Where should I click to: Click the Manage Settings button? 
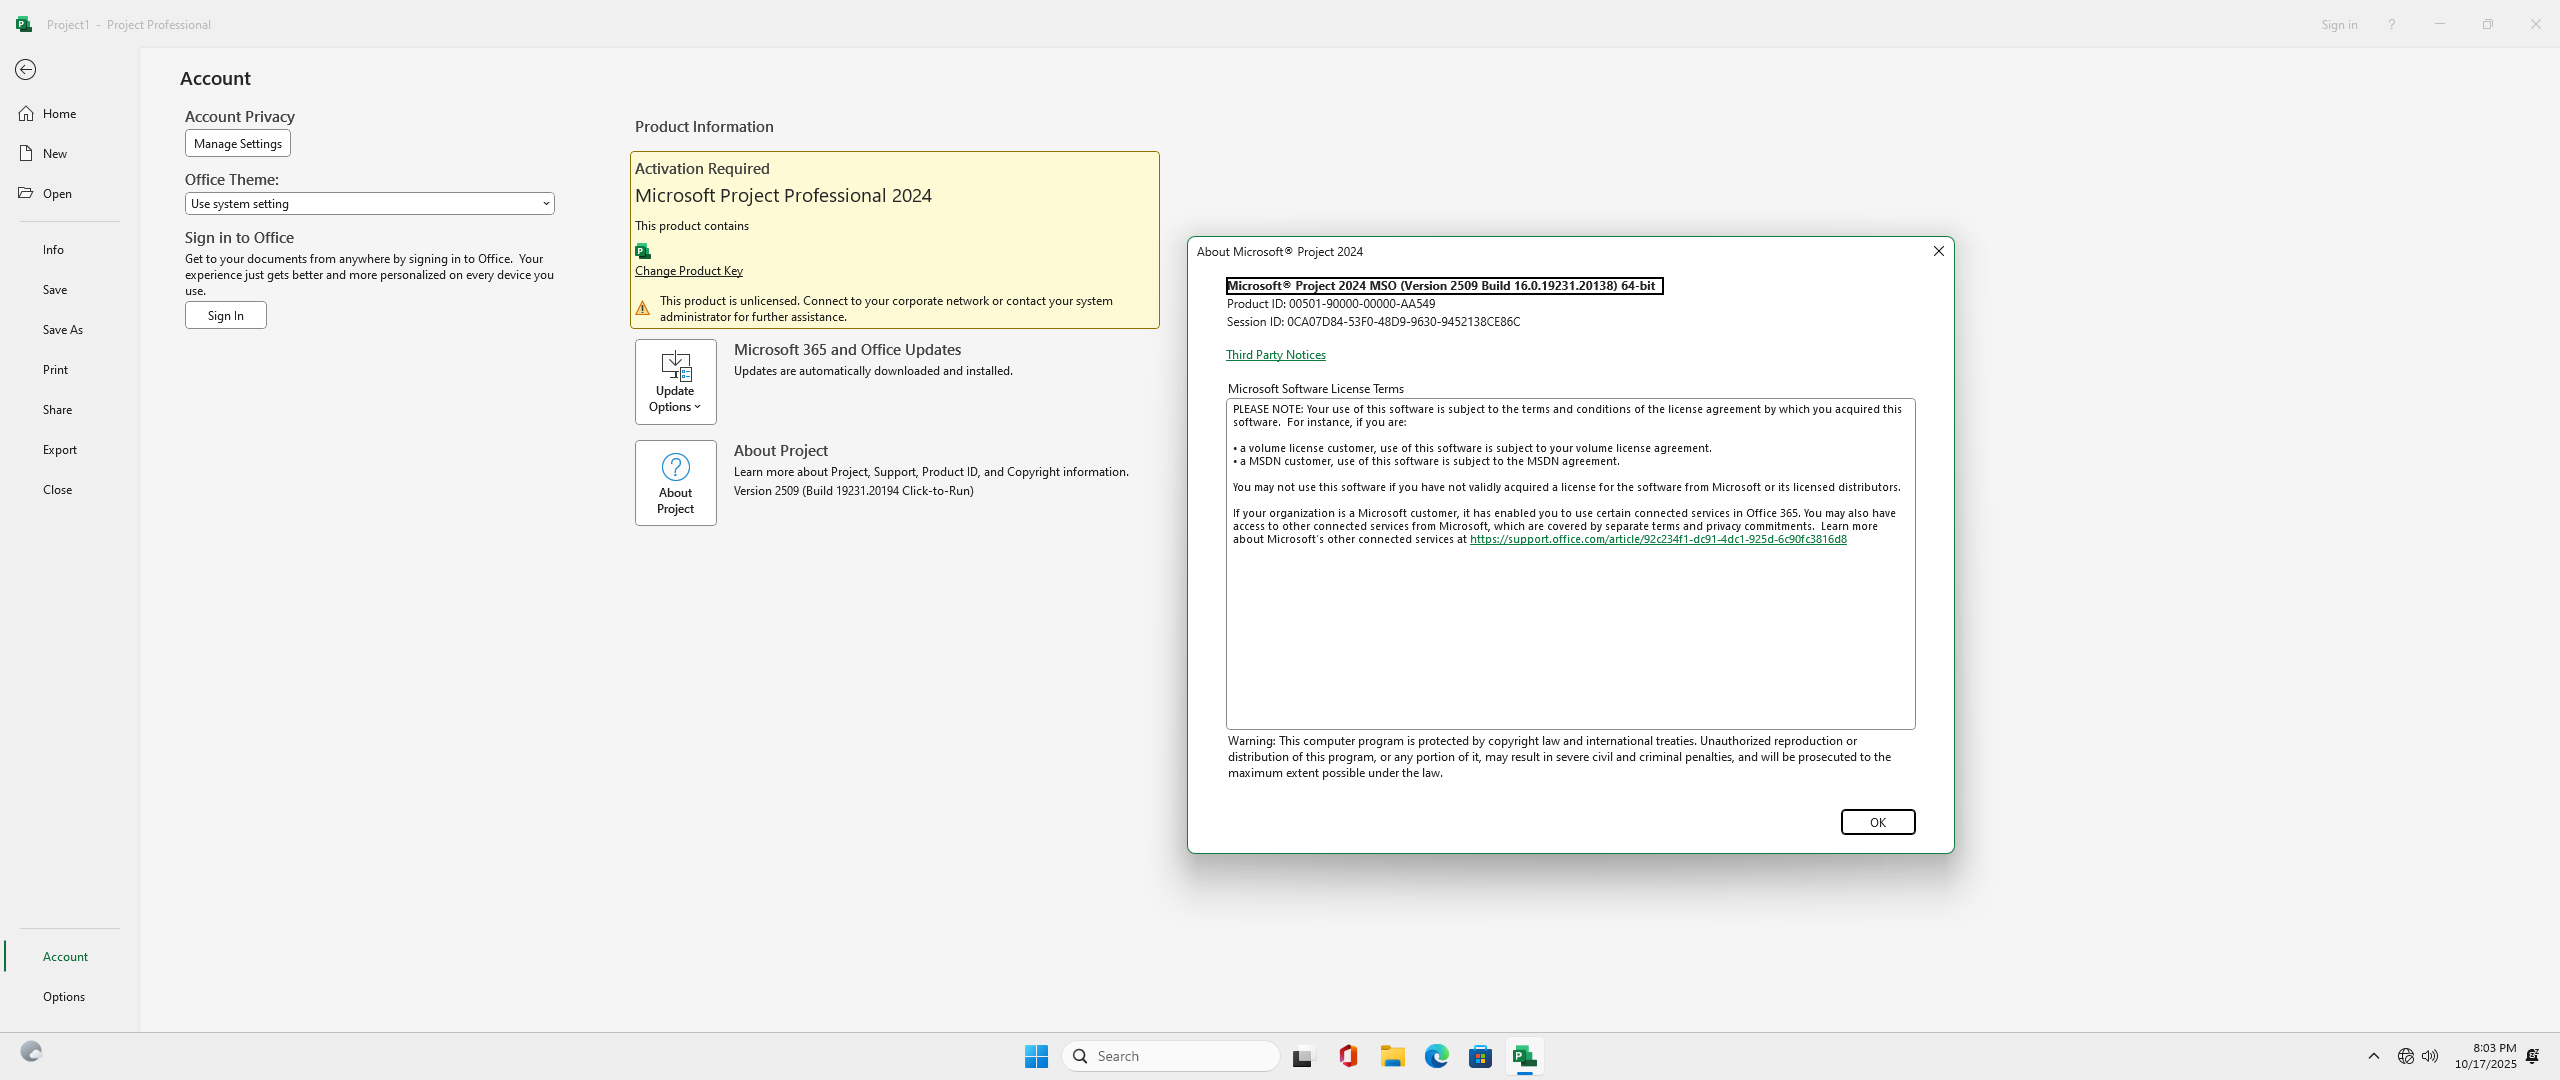[237, 144]
